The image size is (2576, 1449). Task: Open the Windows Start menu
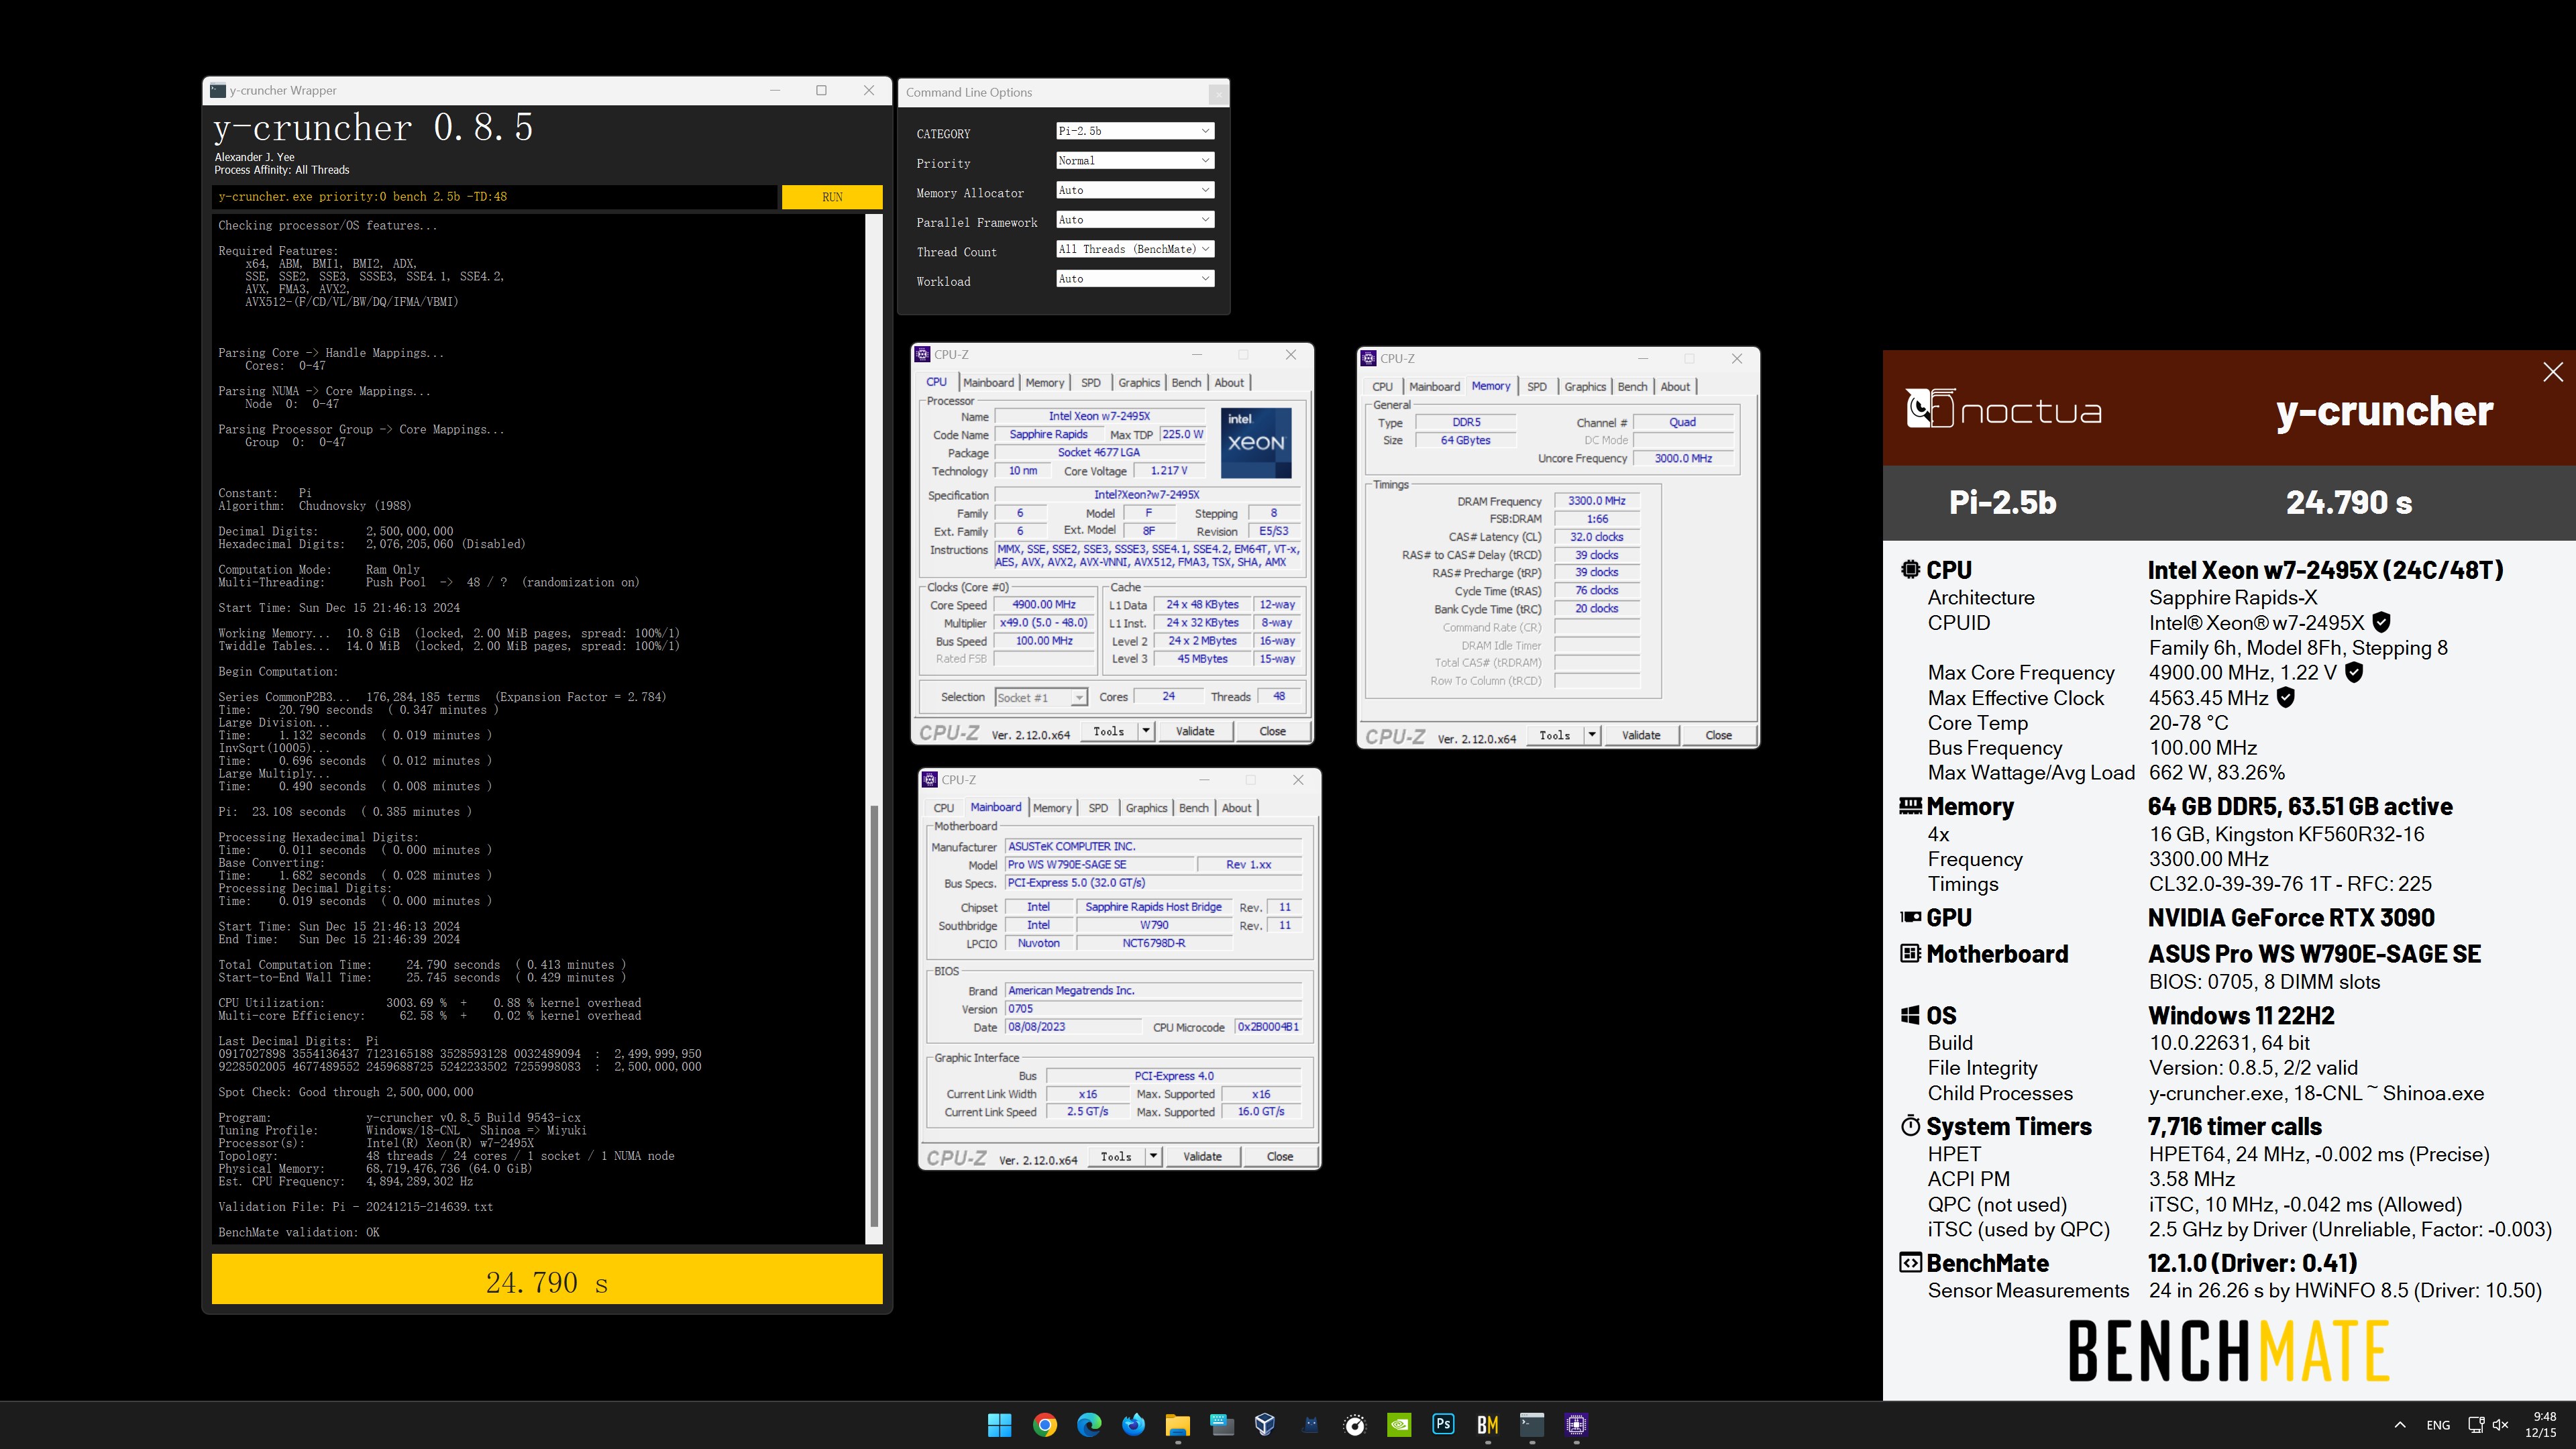pos(999,1425)
